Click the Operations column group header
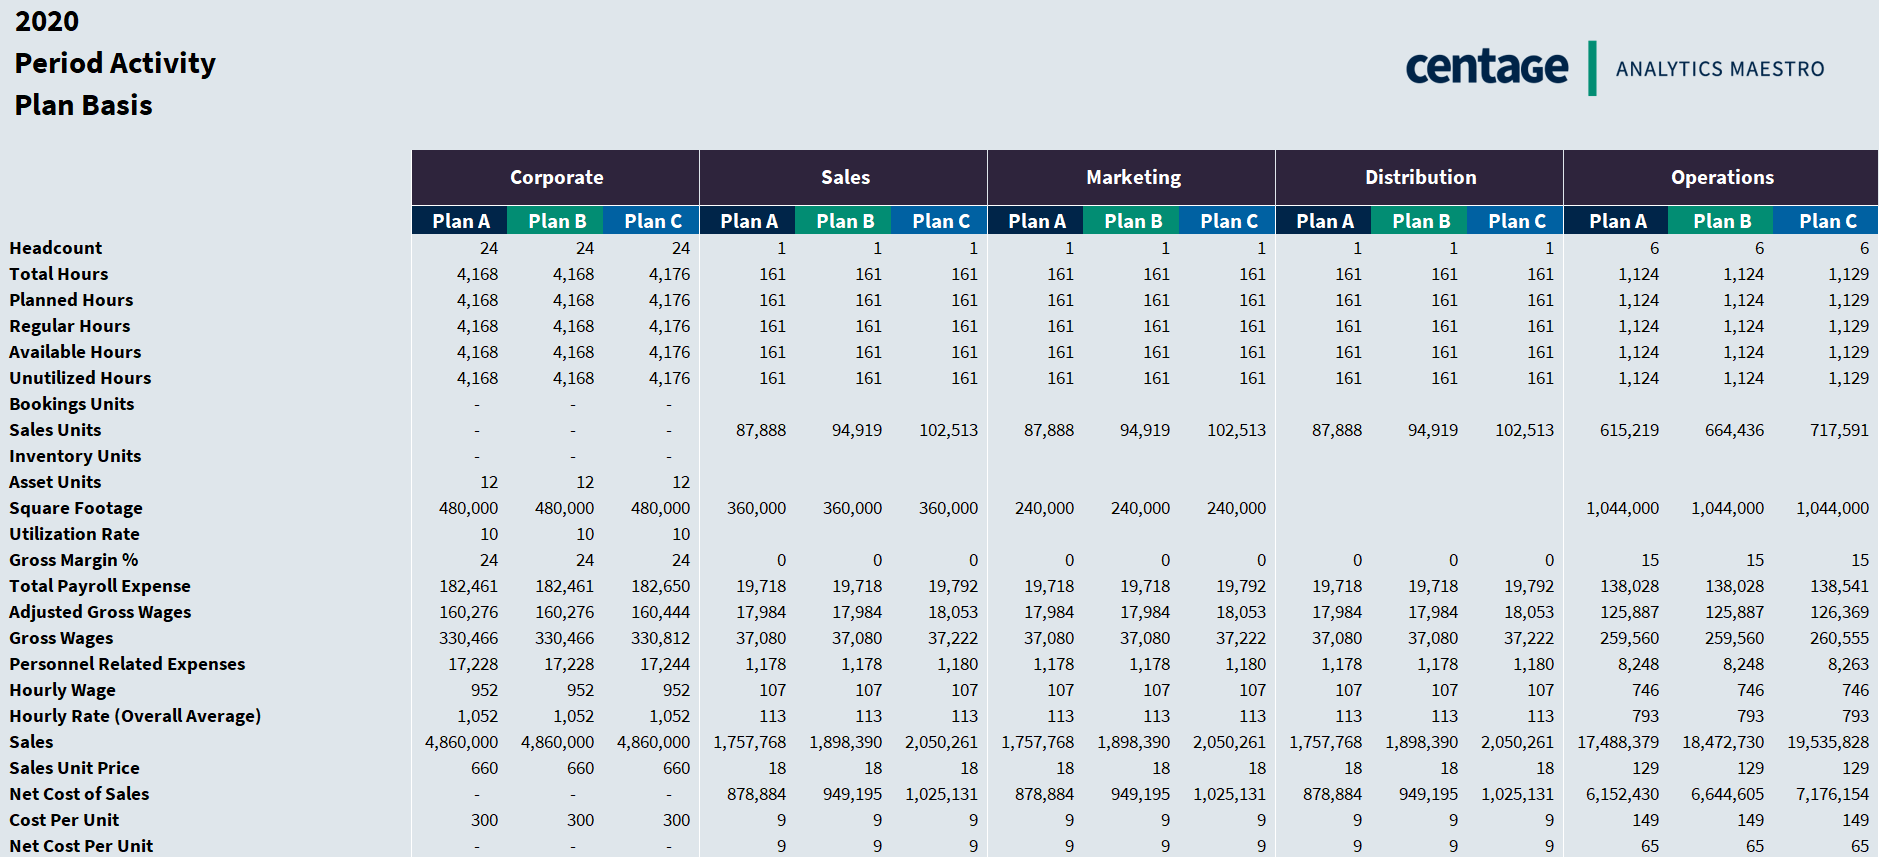Image resolution: width=1879 pixels, height=857 pixels. [1721, 178]
